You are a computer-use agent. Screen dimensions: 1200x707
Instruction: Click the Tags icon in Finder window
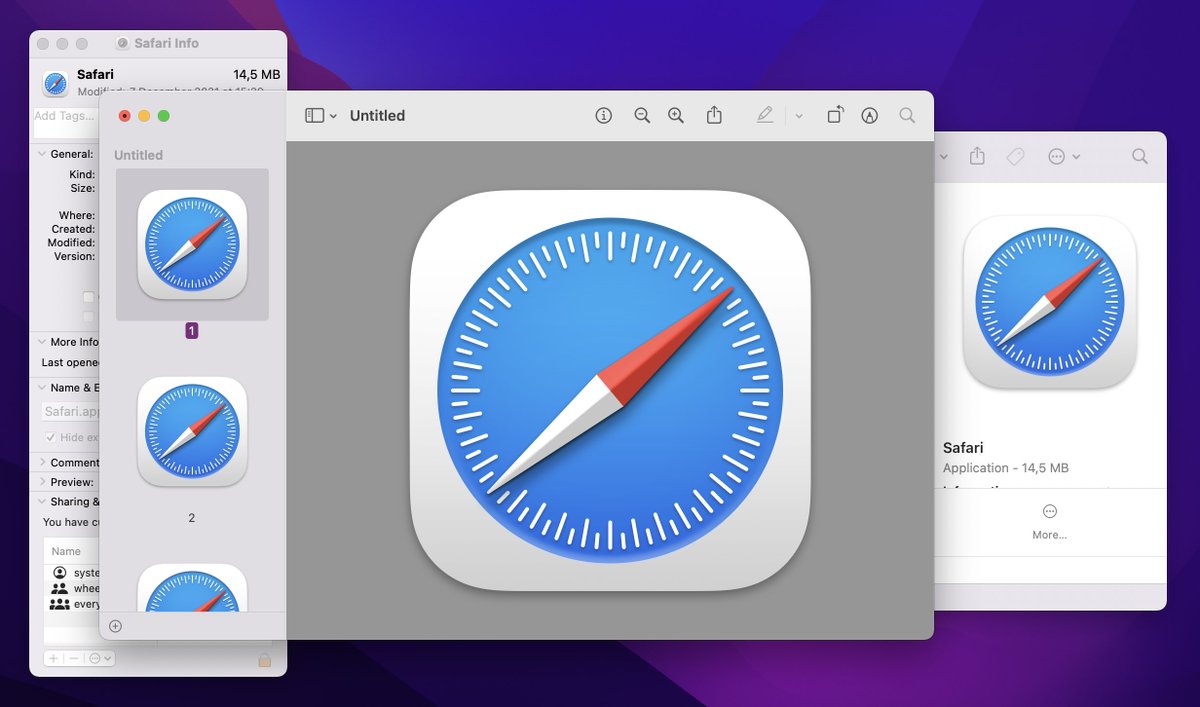(1015, 157)
